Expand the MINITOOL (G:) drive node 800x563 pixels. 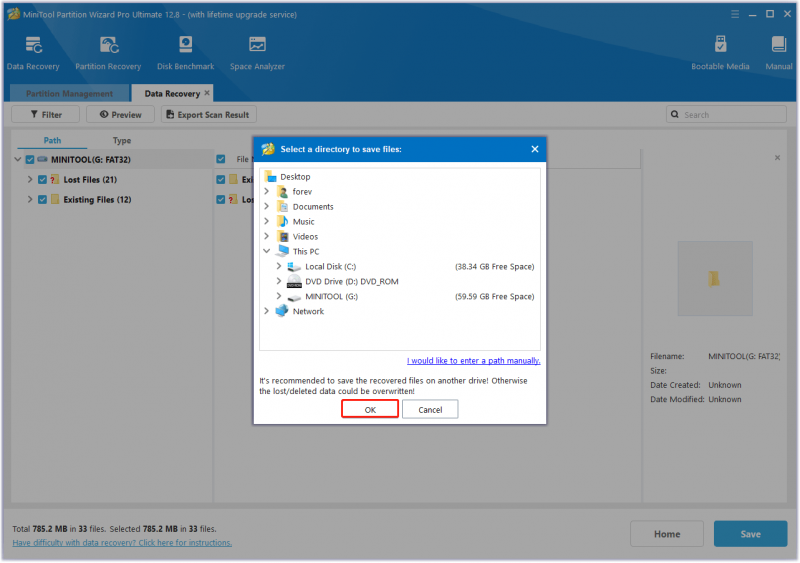[x=279, y=296]
